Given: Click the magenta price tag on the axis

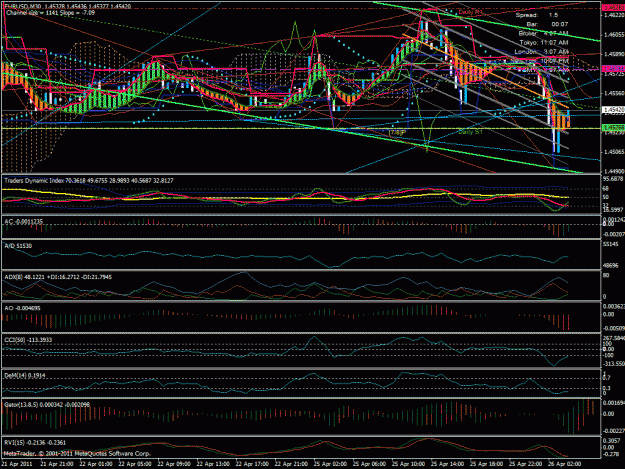Looking at the screenshot, I should pyautogui.click(x=613, y=69).
